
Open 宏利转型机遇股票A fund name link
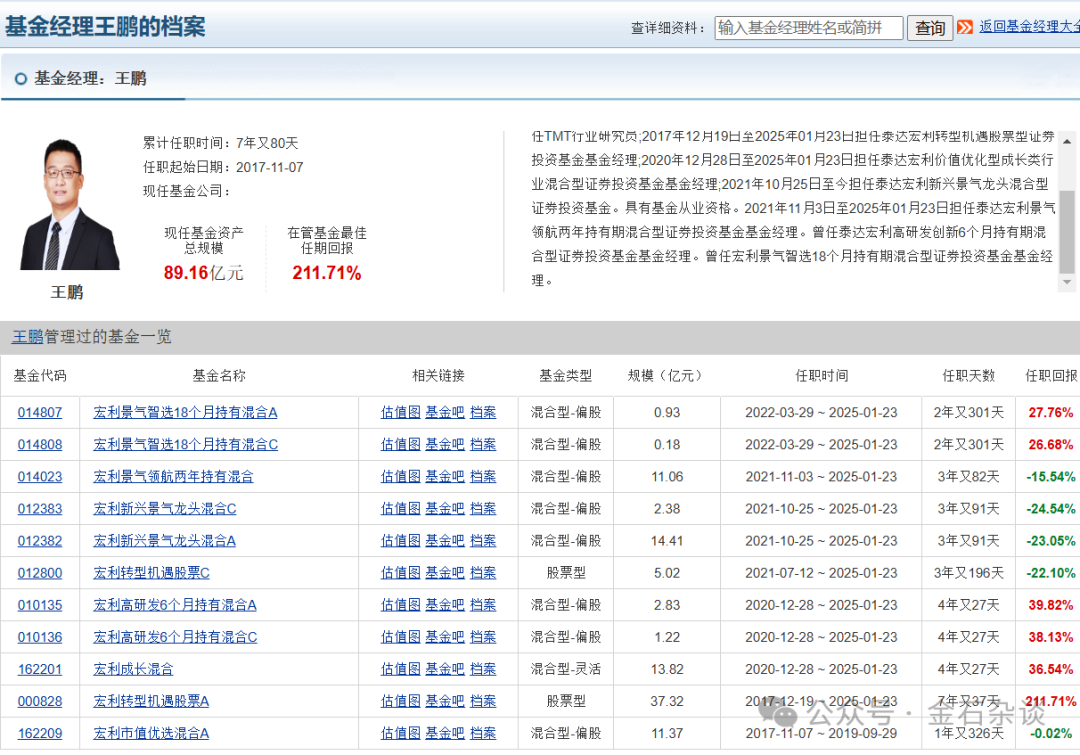(151, 701)
